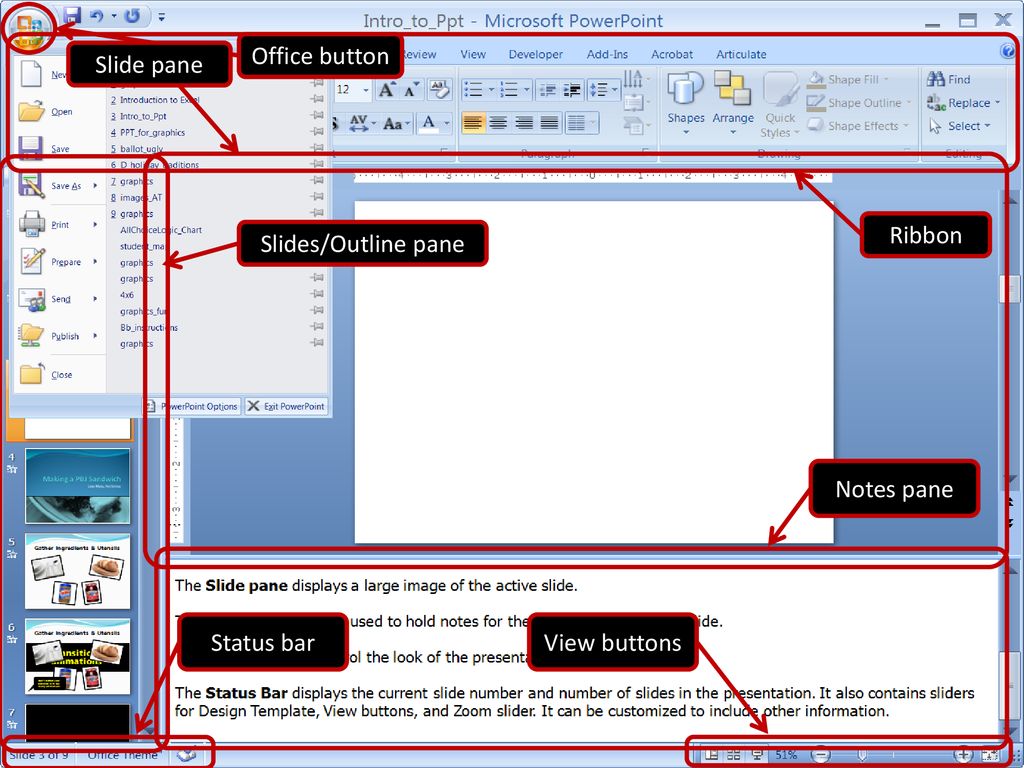
Task: Choose Open in the Office menu
Action: (x=59, y=112)
